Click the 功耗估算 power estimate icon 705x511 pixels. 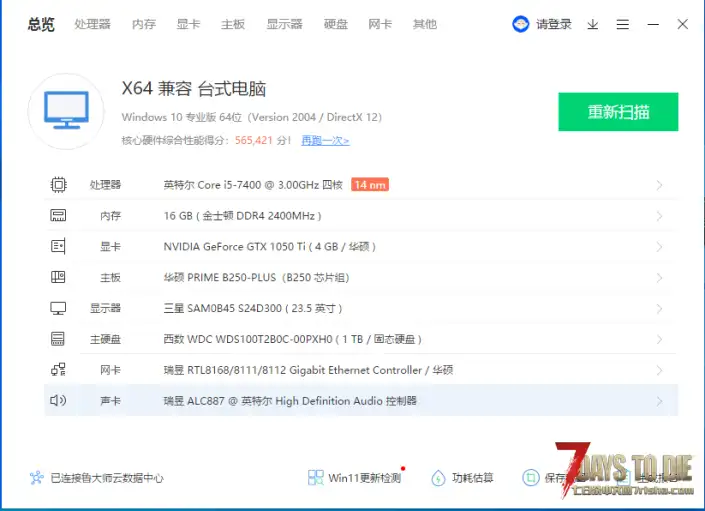(438, 478)
